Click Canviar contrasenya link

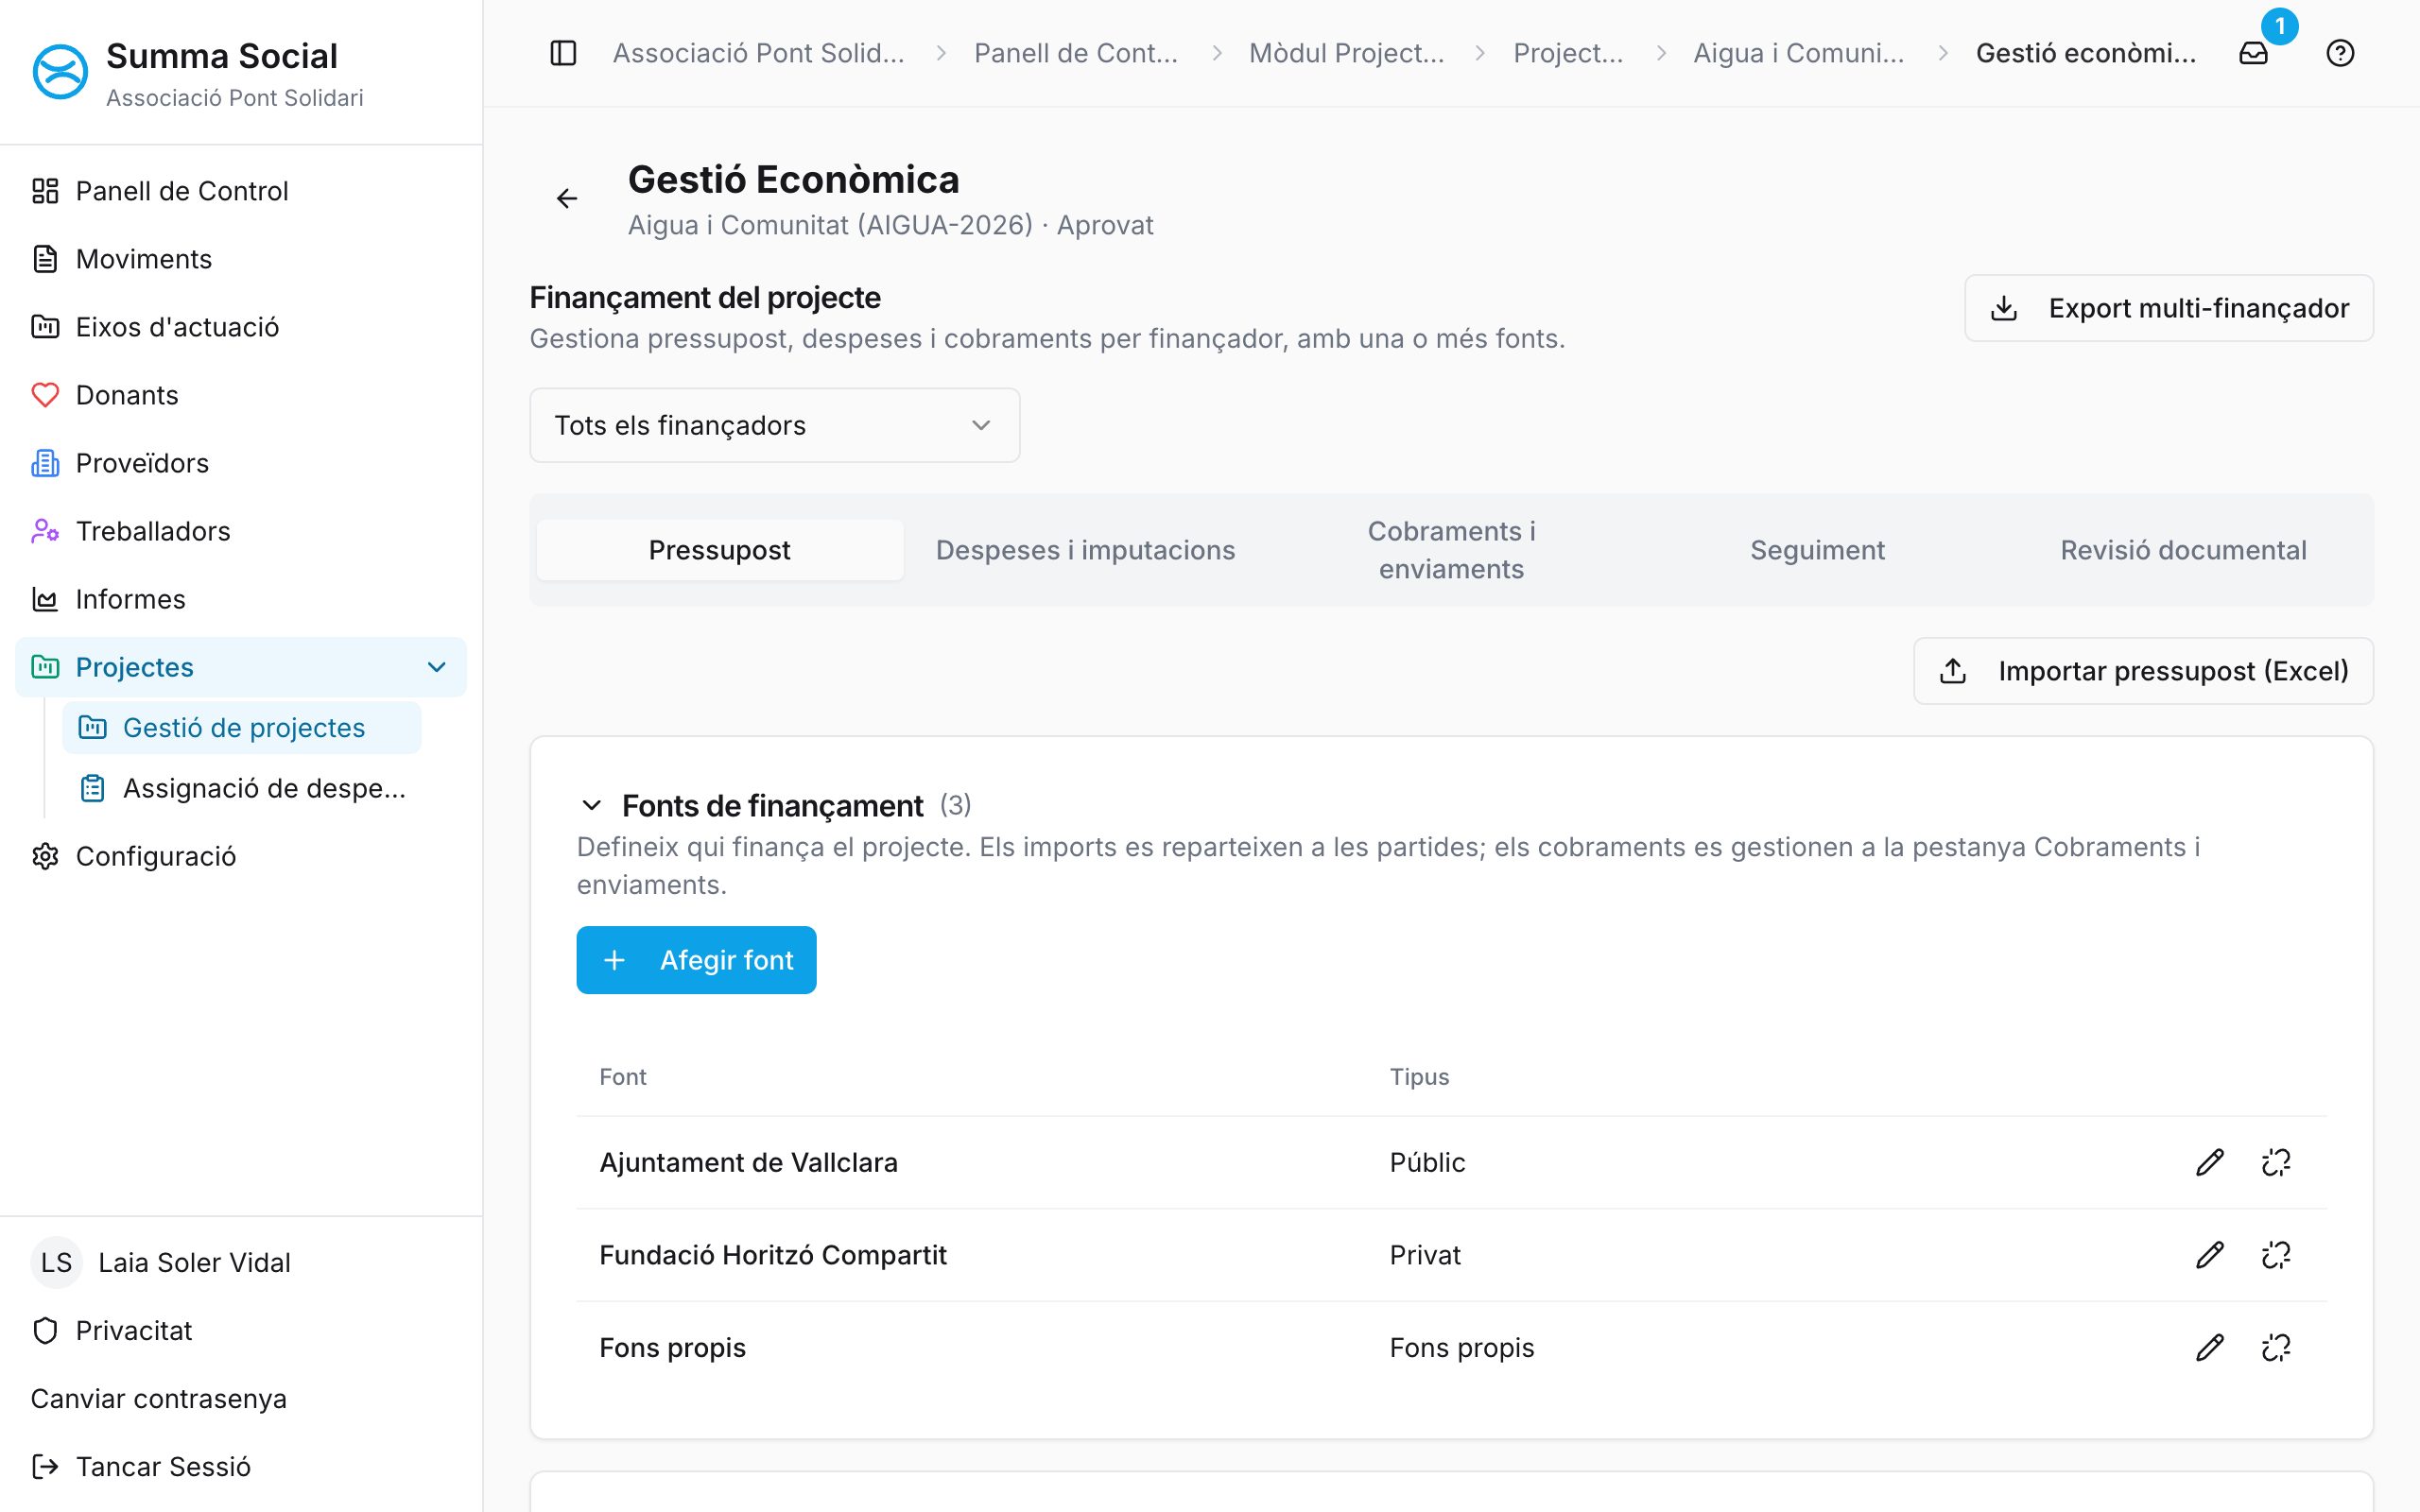[x=158, y=1398]
